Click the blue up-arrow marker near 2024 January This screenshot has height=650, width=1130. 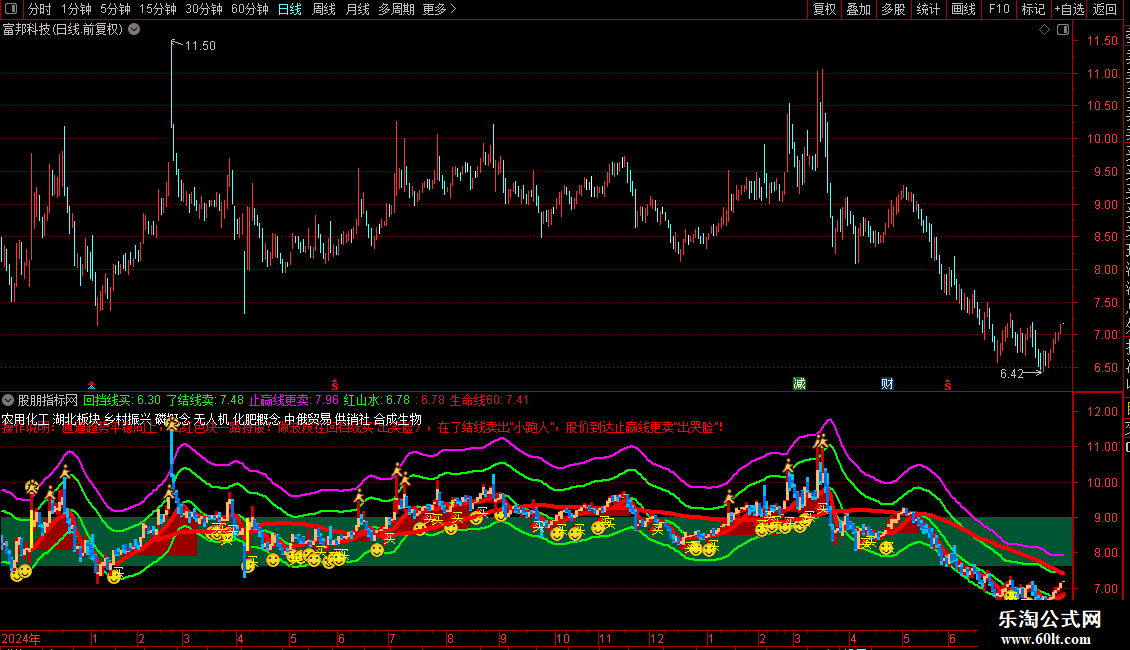(x=92, y=386)
